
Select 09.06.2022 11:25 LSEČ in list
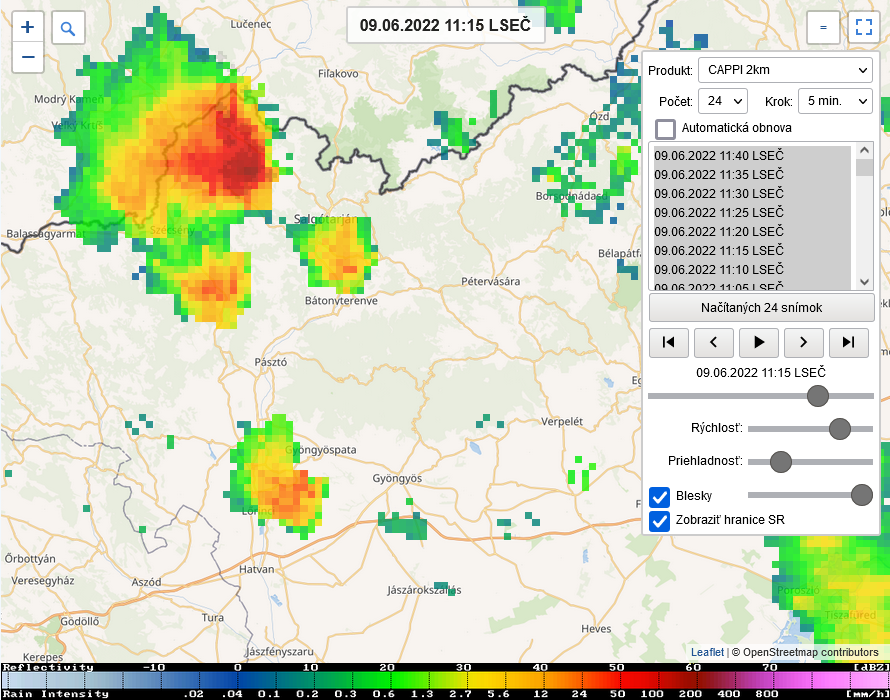(719, 213)
